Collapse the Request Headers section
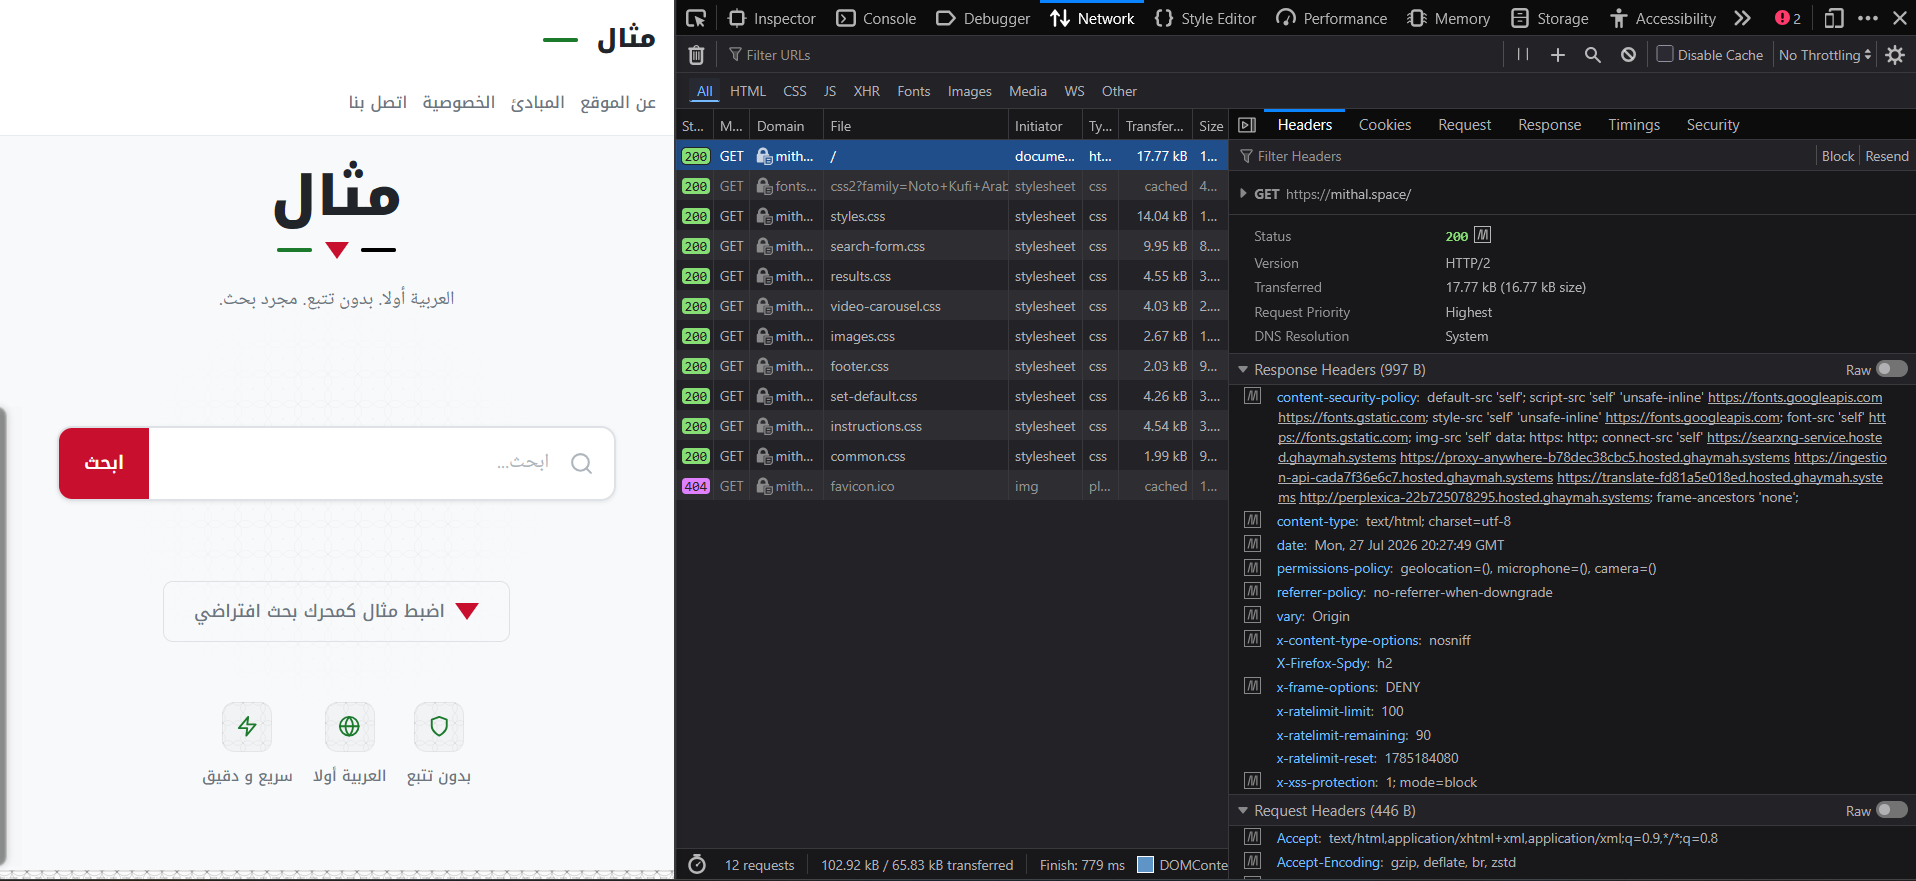Screen dimensions: 1916x881 (1243, 811)
